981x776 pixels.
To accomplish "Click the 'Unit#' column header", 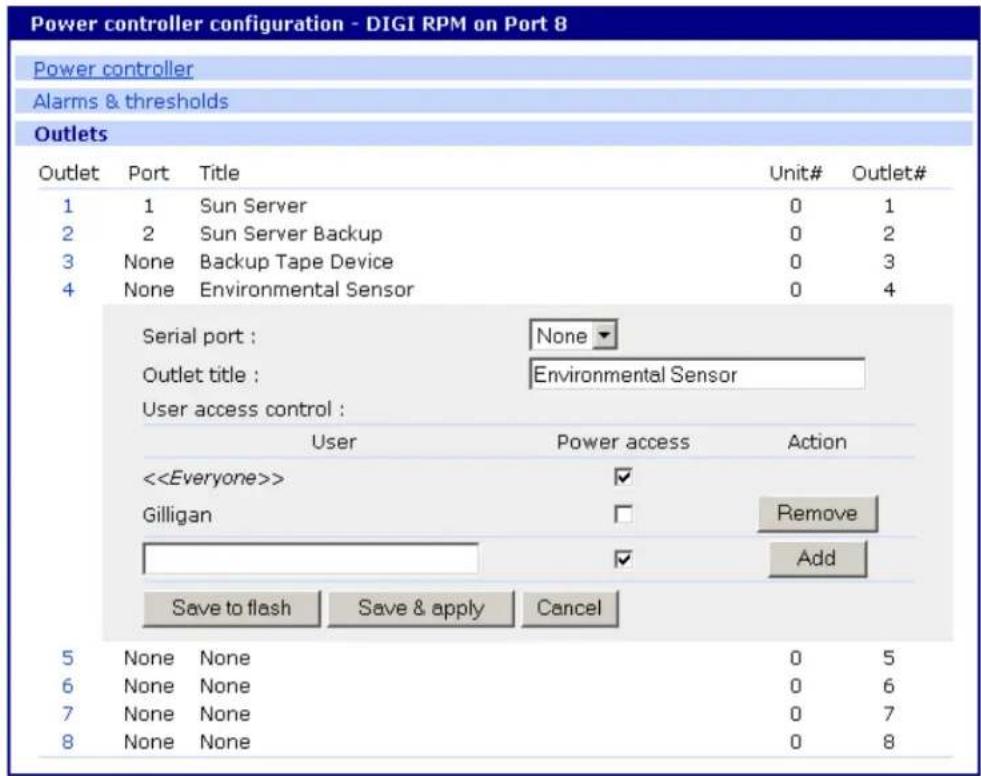I will point(796,173).
